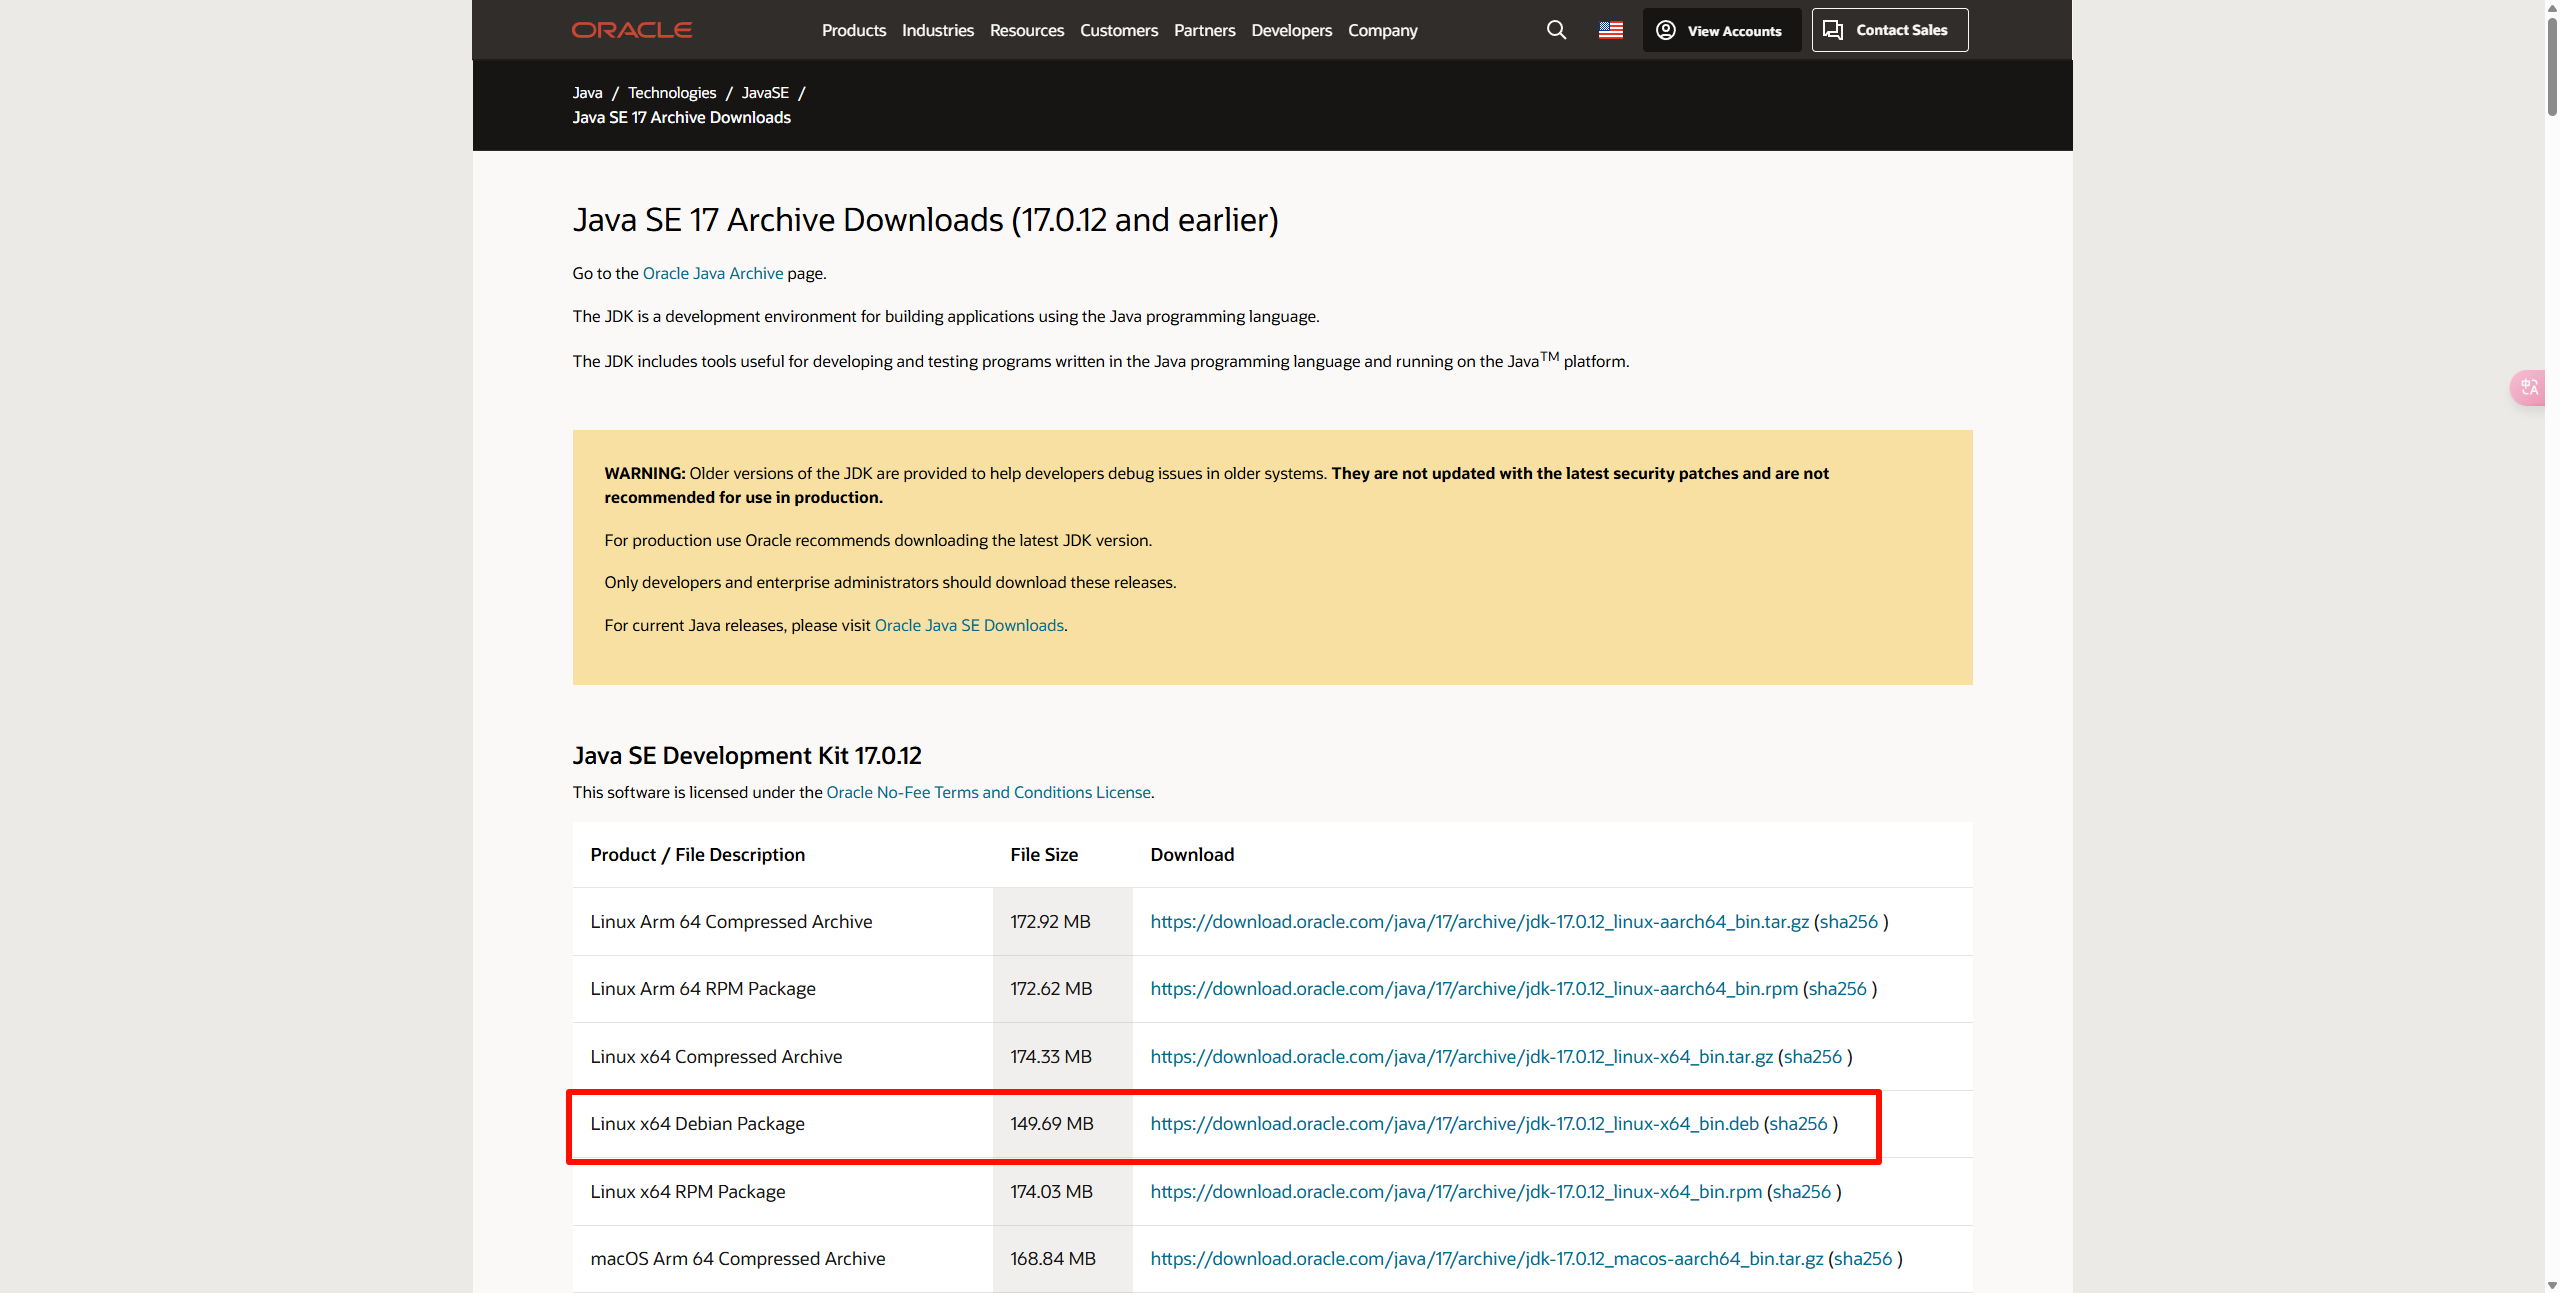
Task: Open the Developers menu
Action: [1291, 30]
